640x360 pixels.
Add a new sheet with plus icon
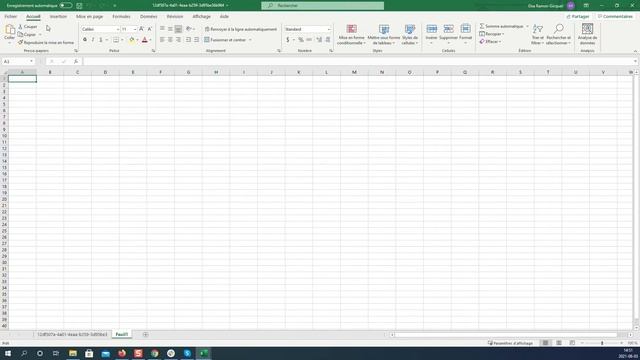pyautogui.click(x=145, y=334)
